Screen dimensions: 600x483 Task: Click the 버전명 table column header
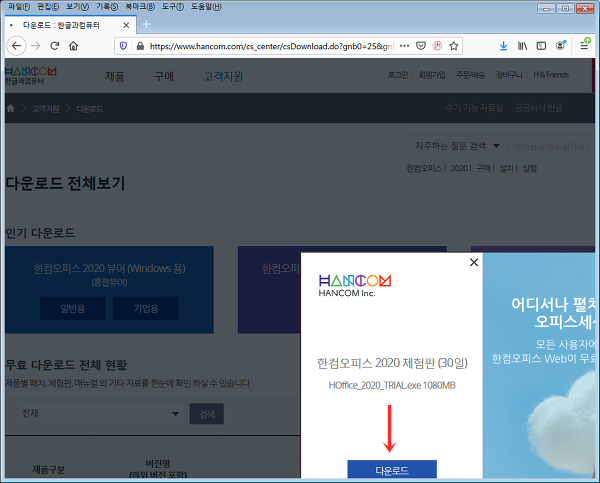tap(158, 469)
